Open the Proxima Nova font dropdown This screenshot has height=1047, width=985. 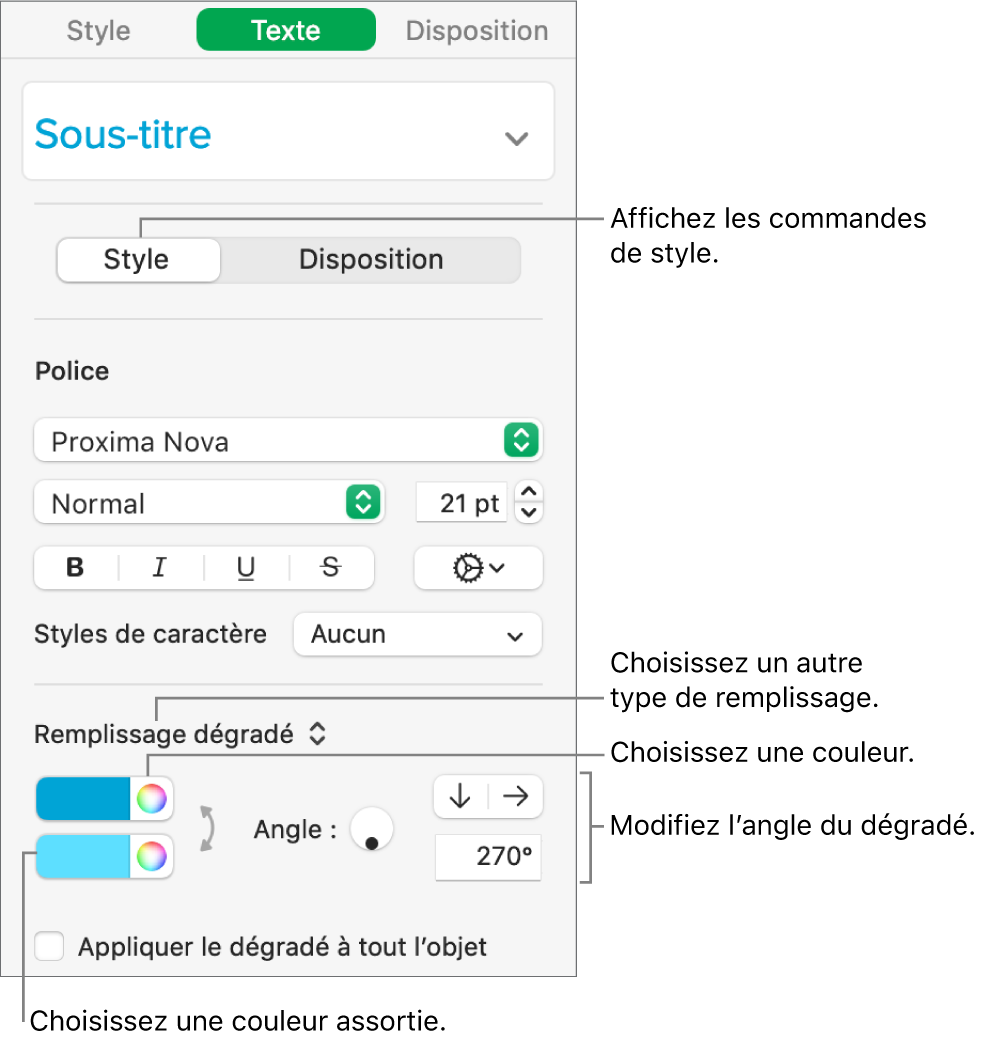coord(288,441)
